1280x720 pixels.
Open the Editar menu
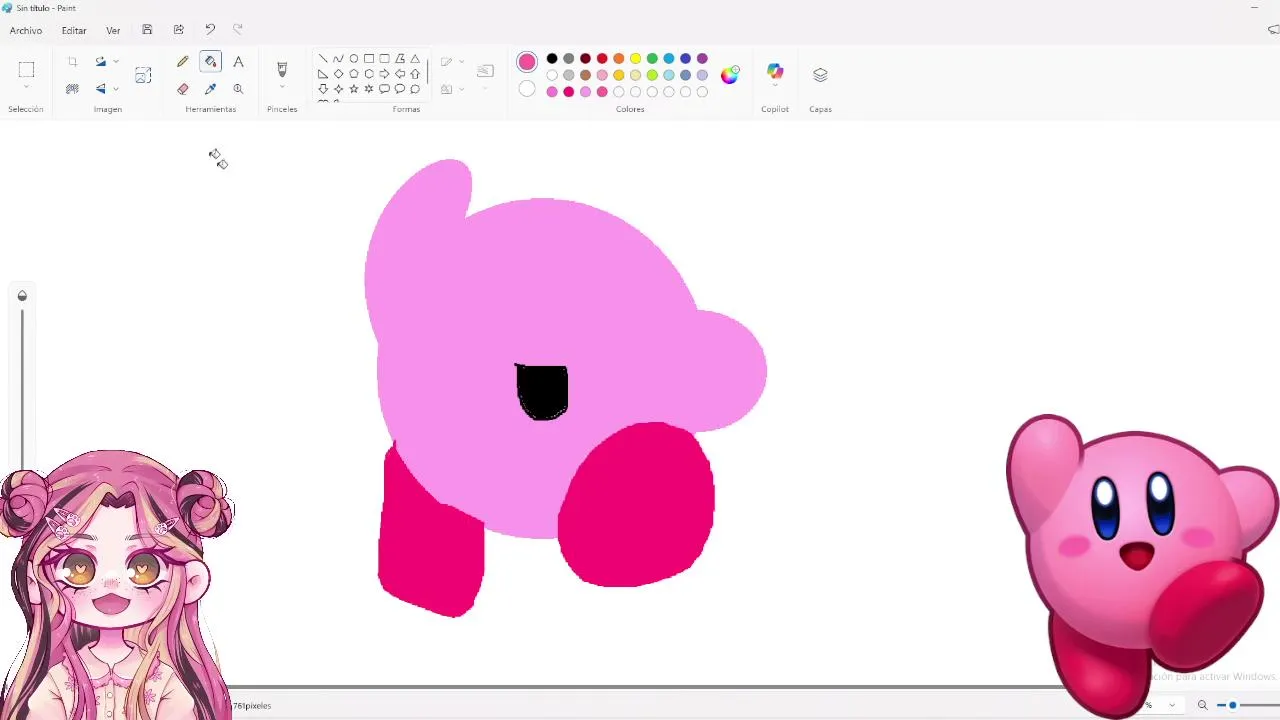point(74,31)
